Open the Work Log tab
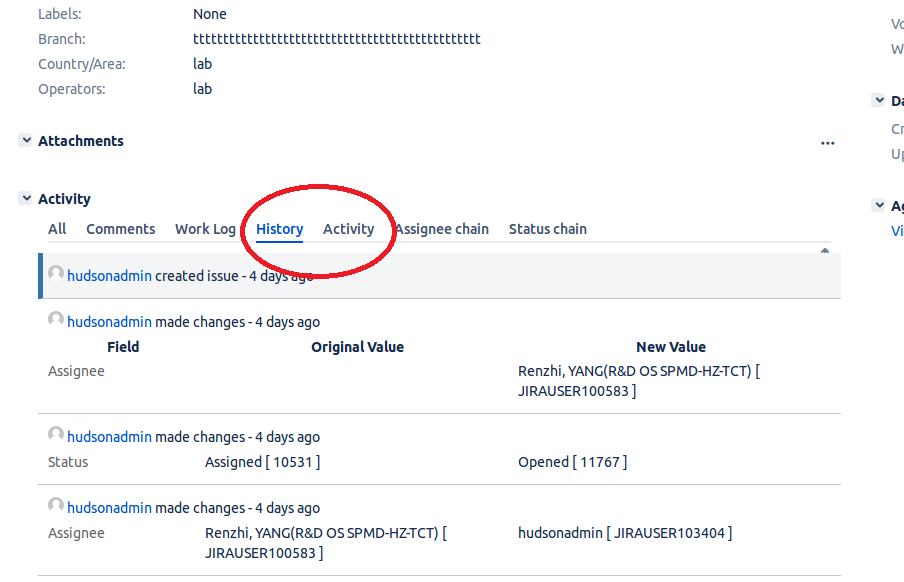904x582 pixels. (x=205, y=228)
